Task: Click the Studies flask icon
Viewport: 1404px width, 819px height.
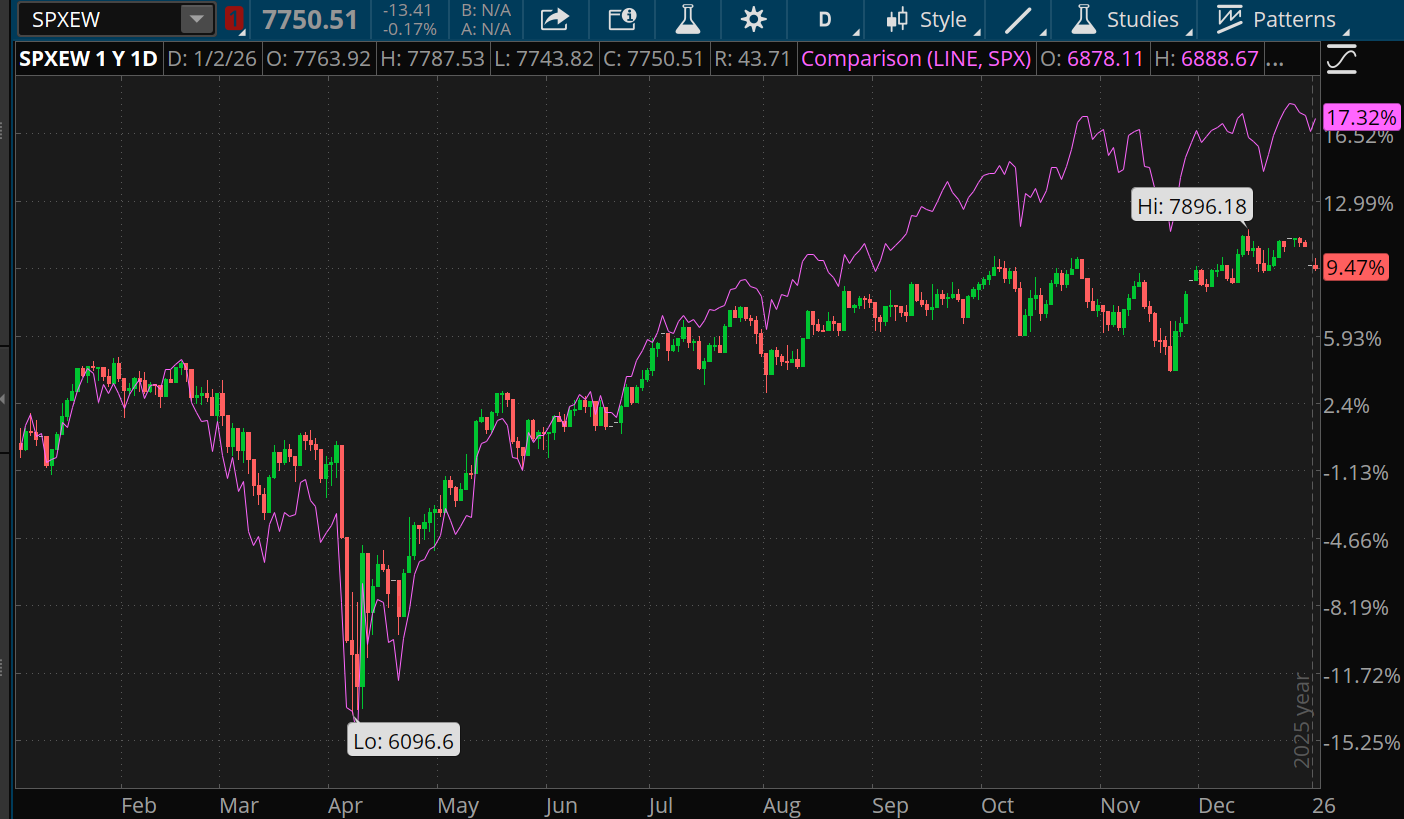Action: [x=1082, y=19]
